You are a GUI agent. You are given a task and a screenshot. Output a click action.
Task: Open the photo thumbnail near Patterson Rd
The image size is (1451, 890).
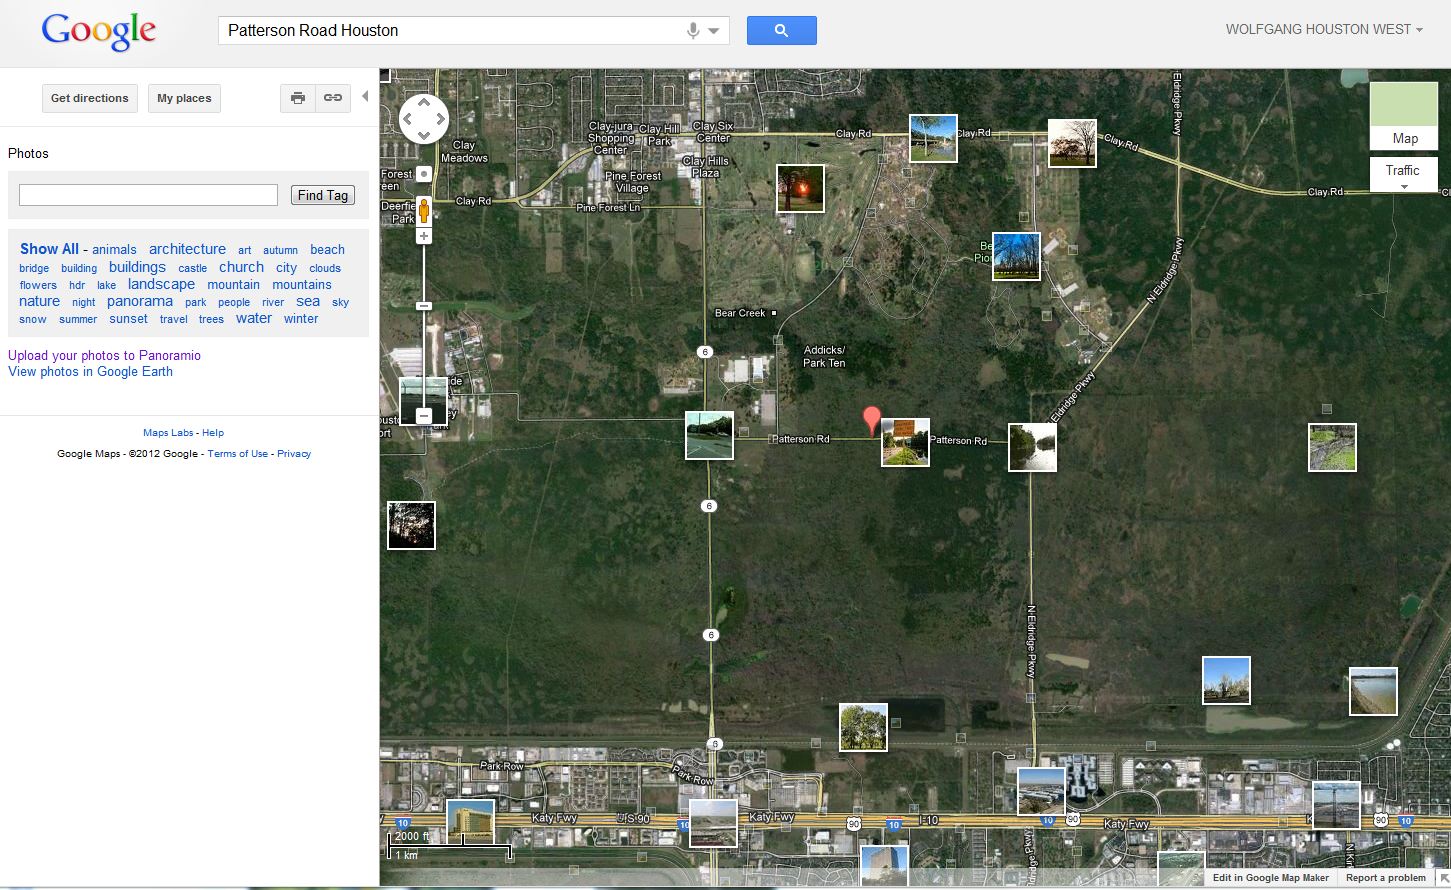tap(904, 442)
